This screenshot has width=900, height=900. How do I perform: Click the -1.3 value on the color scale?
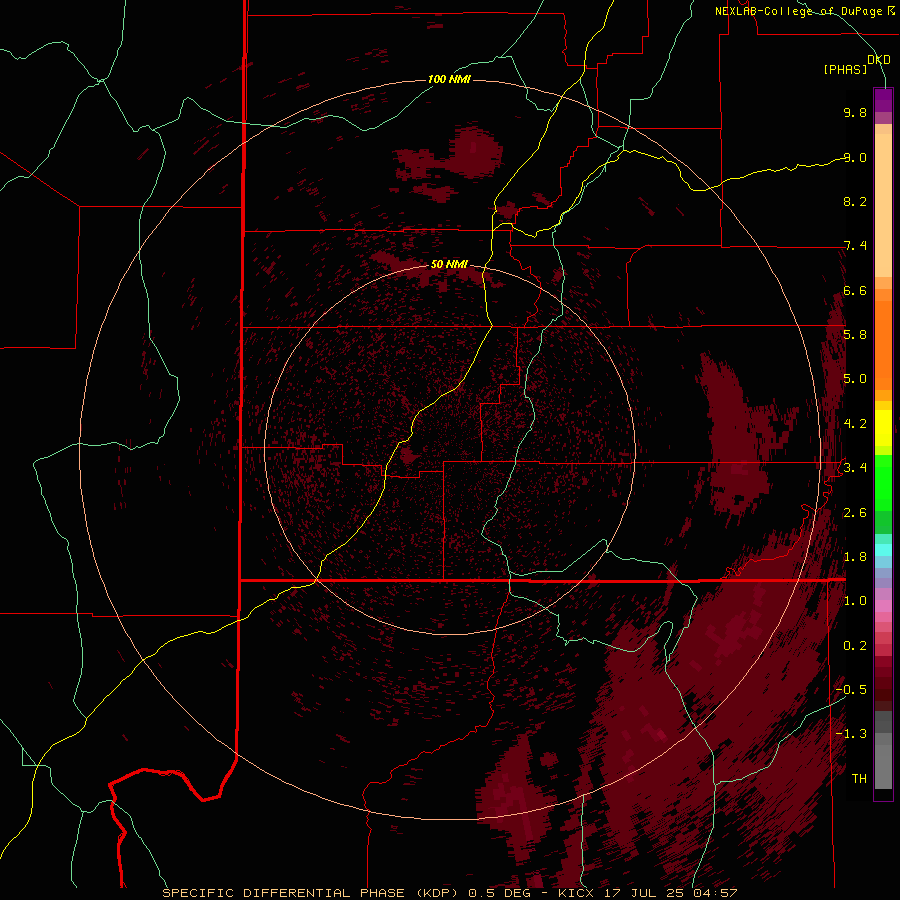point(851,734)
